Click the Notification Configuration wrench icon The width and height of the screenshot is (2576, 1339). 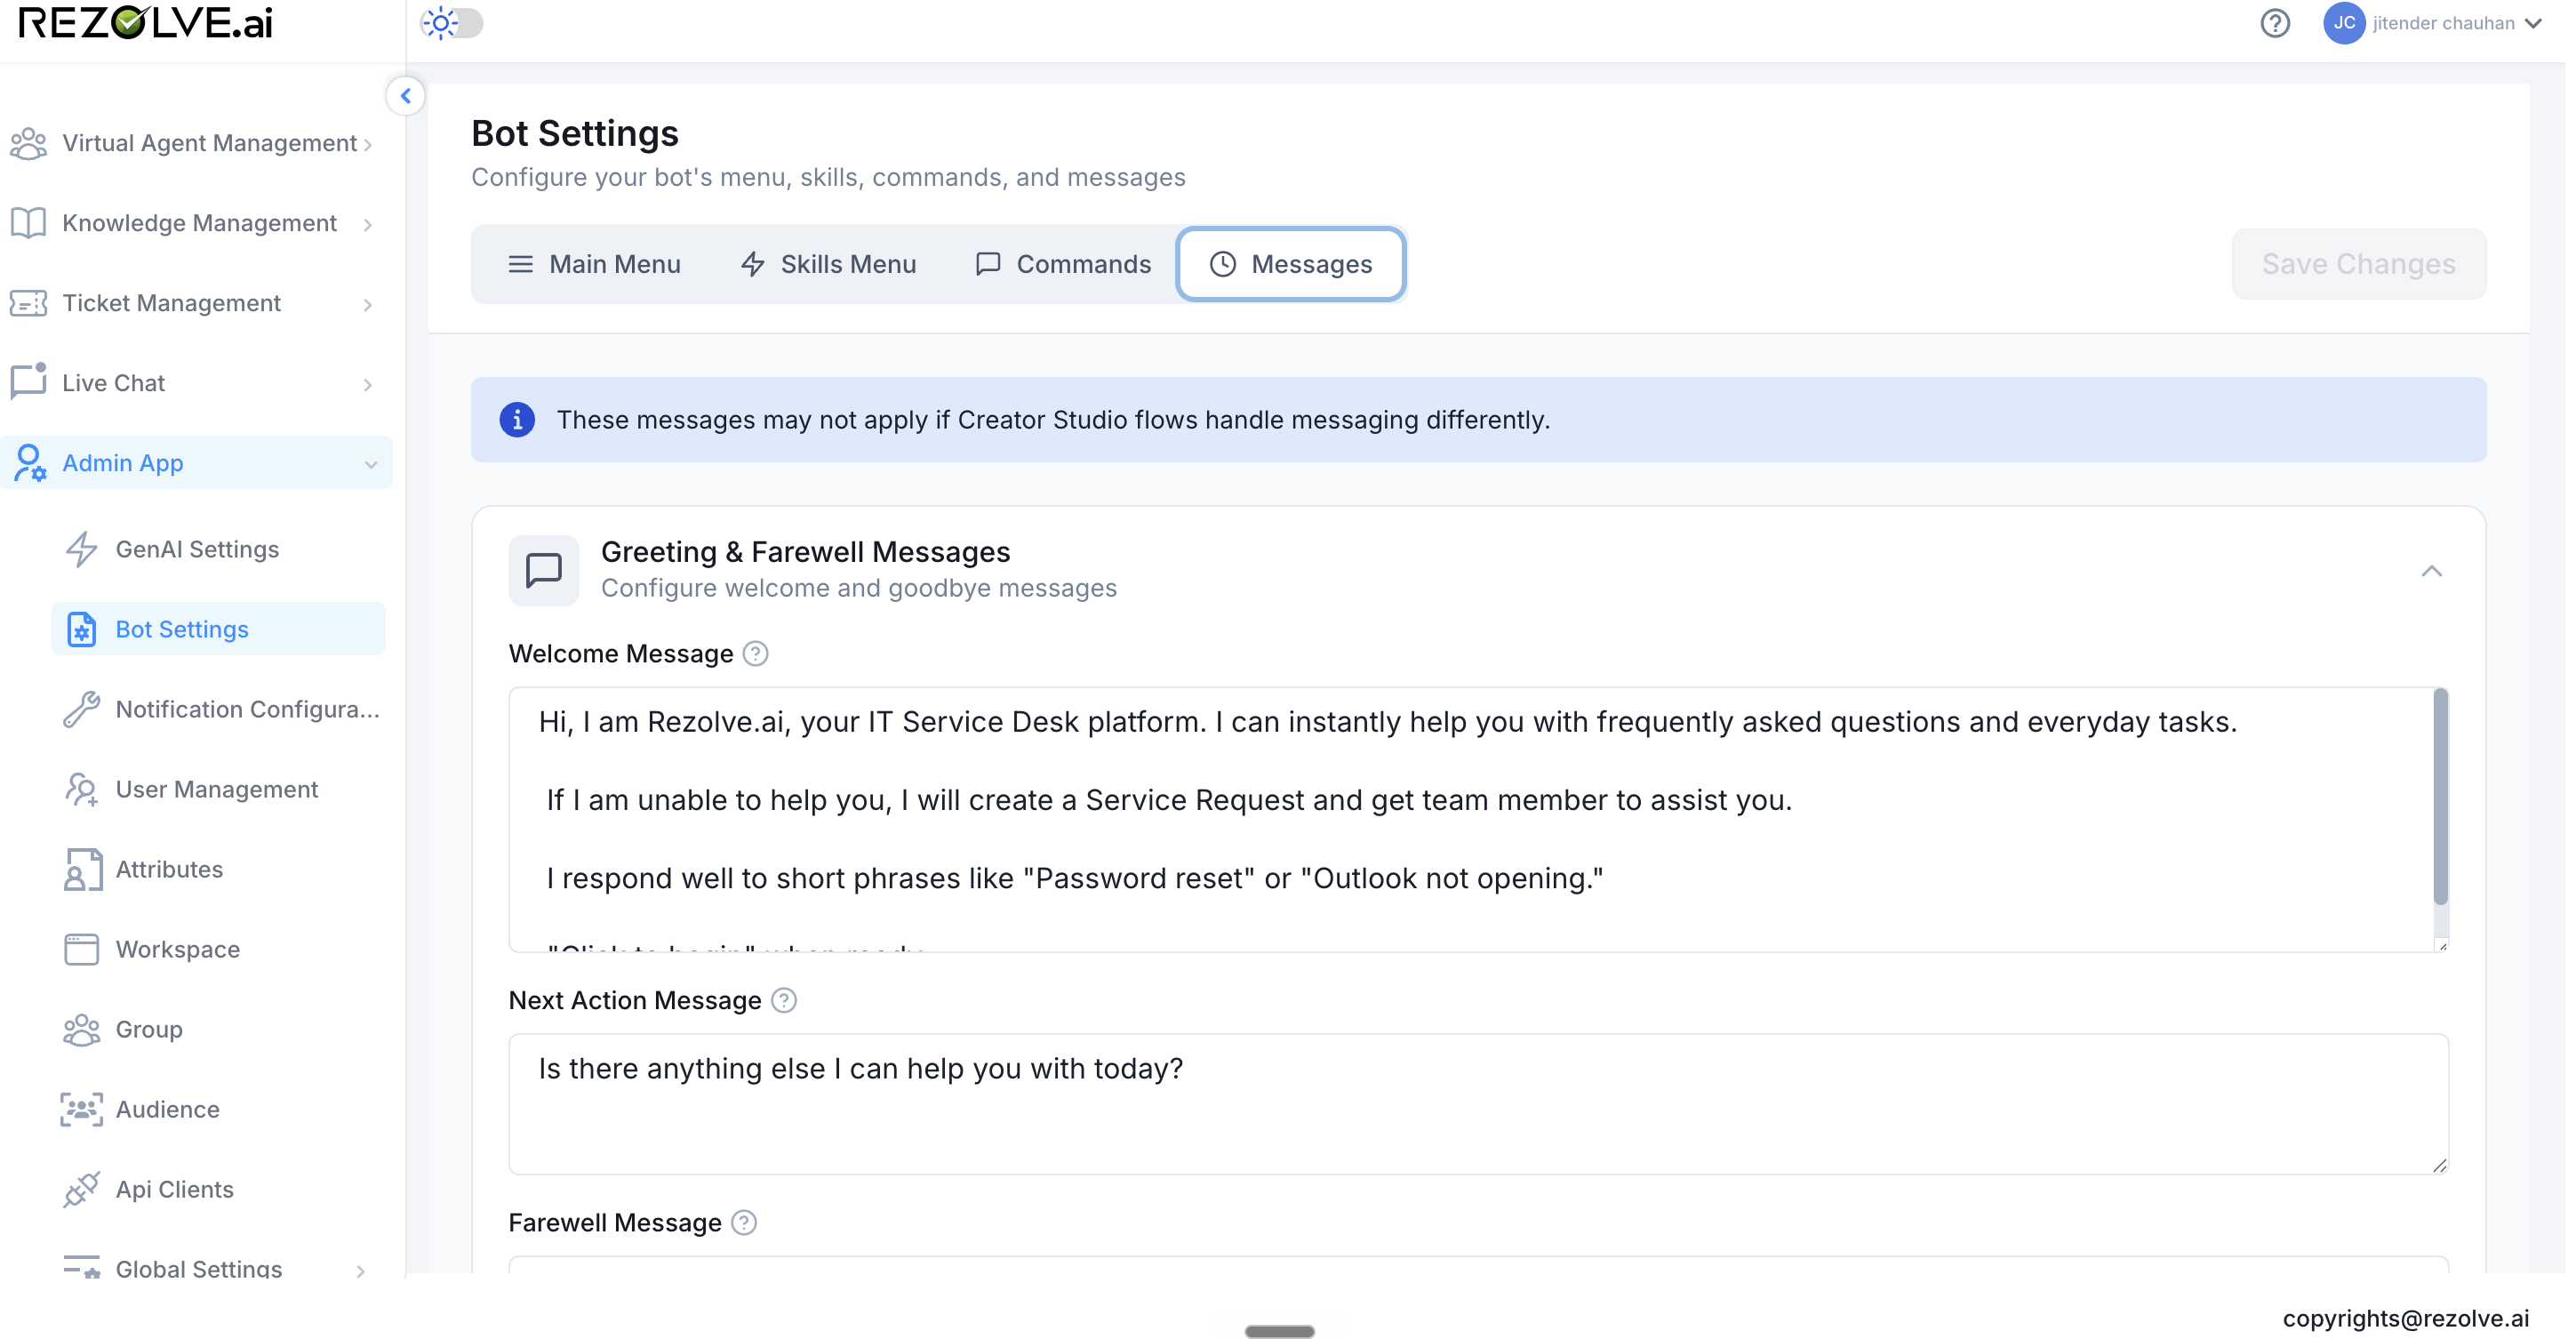coord(82,709)
